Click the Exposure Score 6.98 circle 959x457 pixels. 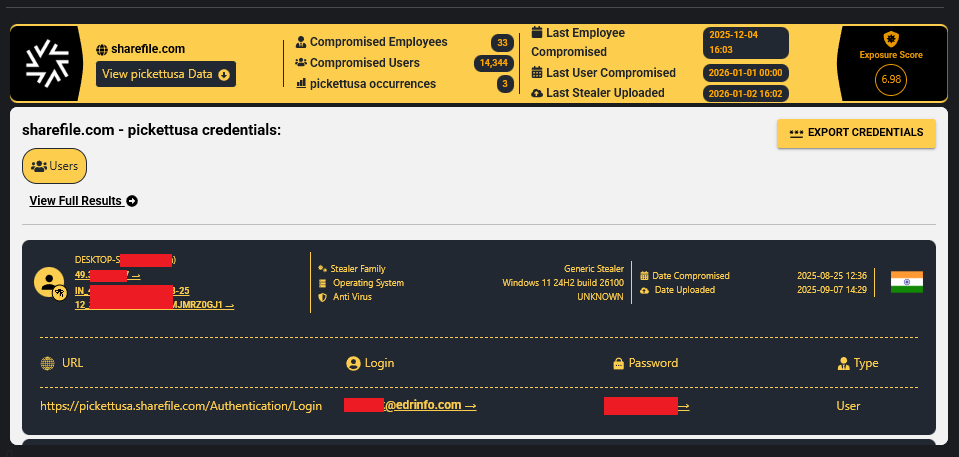pyautogui.click(x=890, y=79)
